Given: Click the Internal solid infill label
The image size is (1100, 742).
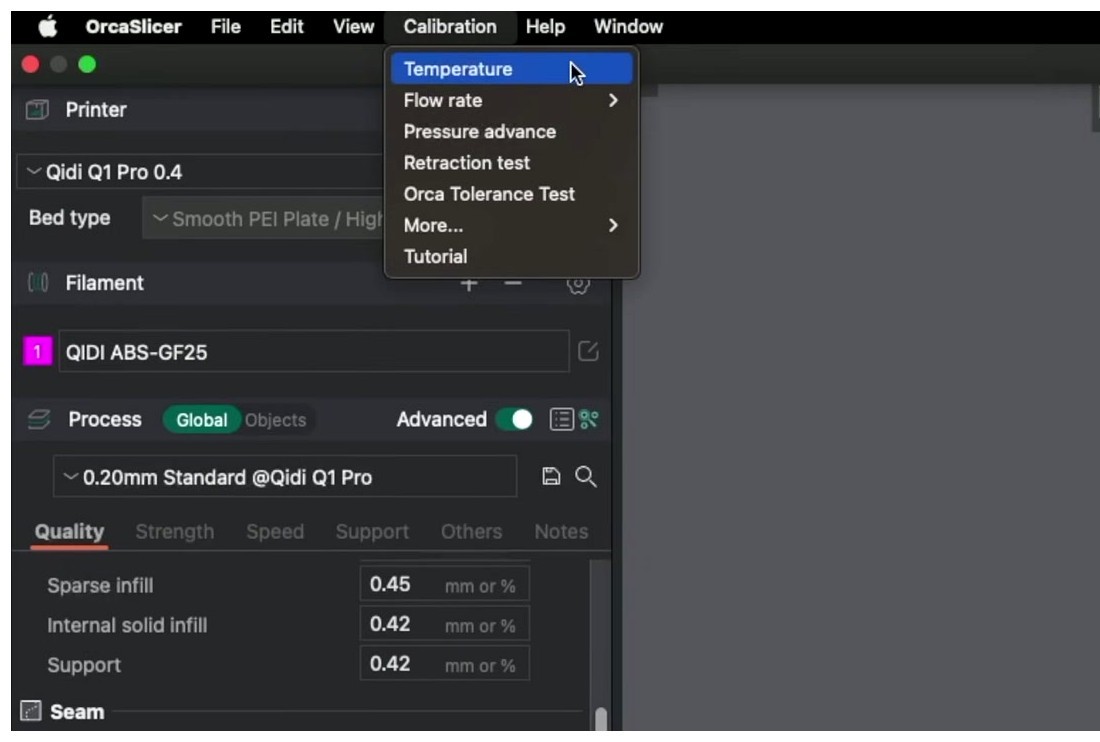Looking at the screenshot, I should 127,625.
